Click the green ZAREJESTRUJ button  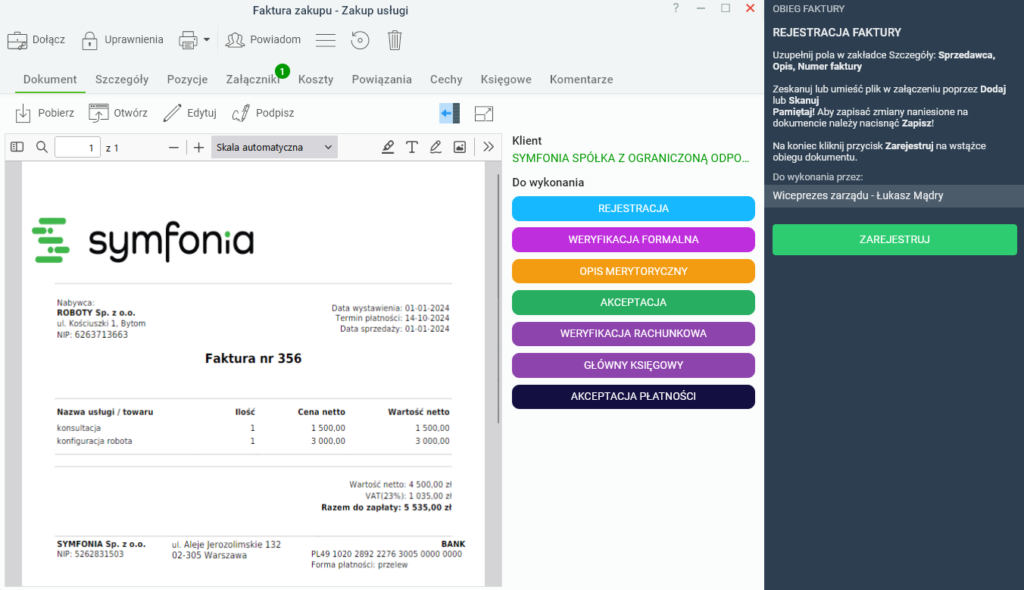click(x=894, y=240)
